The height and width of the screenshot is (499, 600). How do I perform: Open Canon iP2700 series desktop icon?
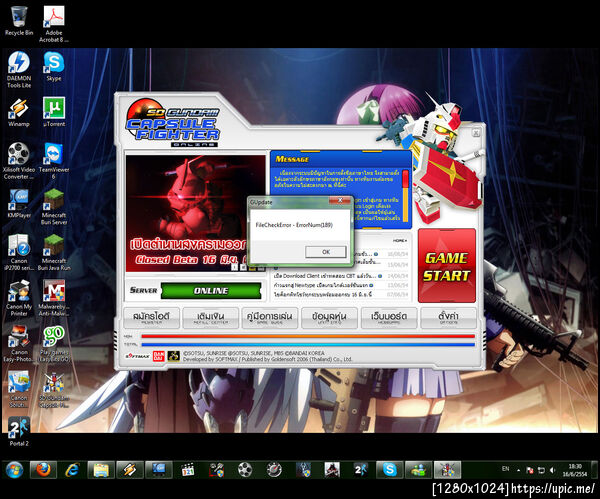point(19,253)
